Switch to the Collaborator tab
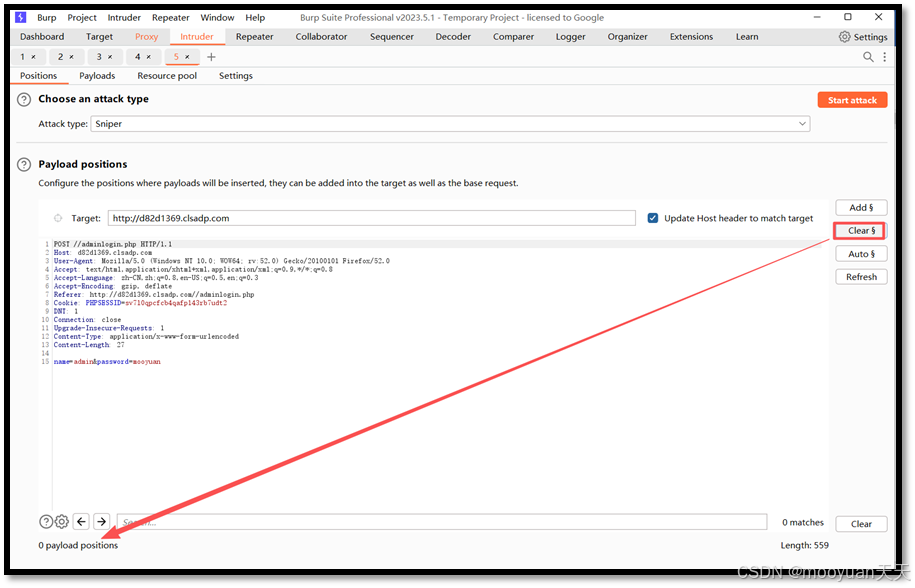915x588 pixels. [x=321, y=37]
